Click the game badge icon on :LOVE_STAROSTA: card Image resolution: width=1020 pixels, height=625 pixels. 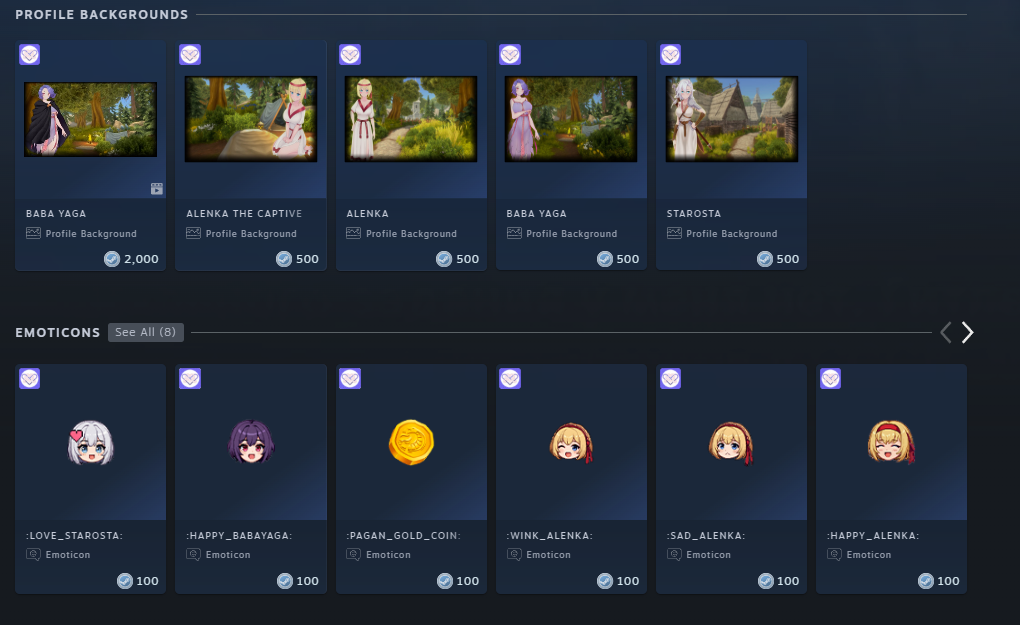(x=29, y=379)
